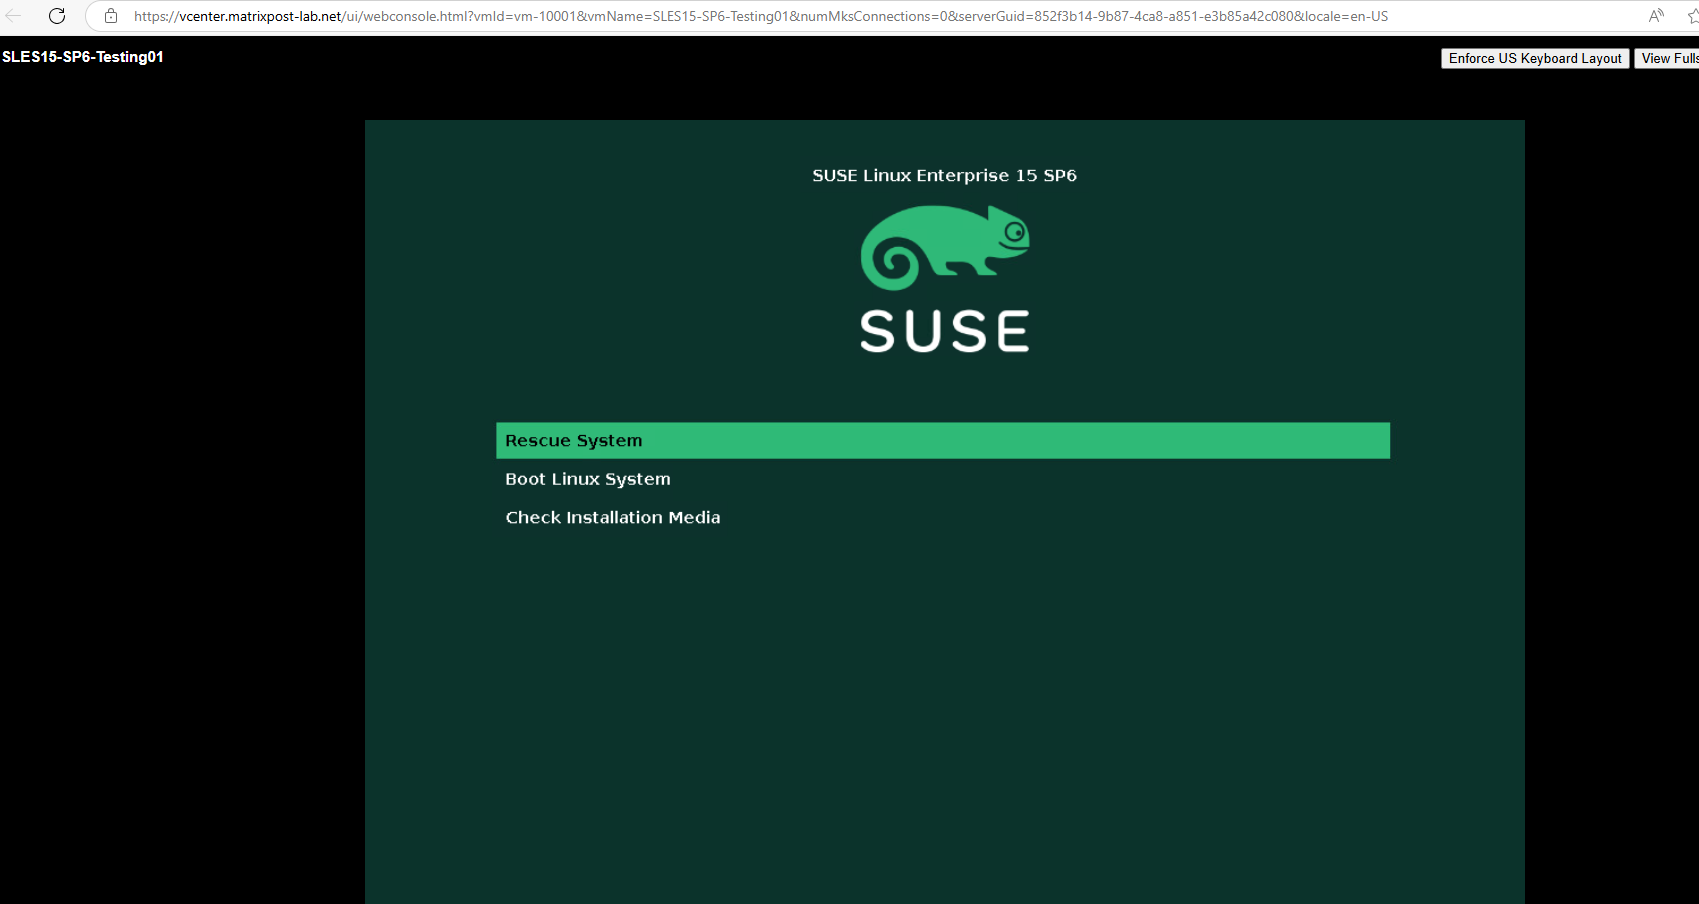Open the Read aloud icon in address bar

click(x=1656, y=16)
